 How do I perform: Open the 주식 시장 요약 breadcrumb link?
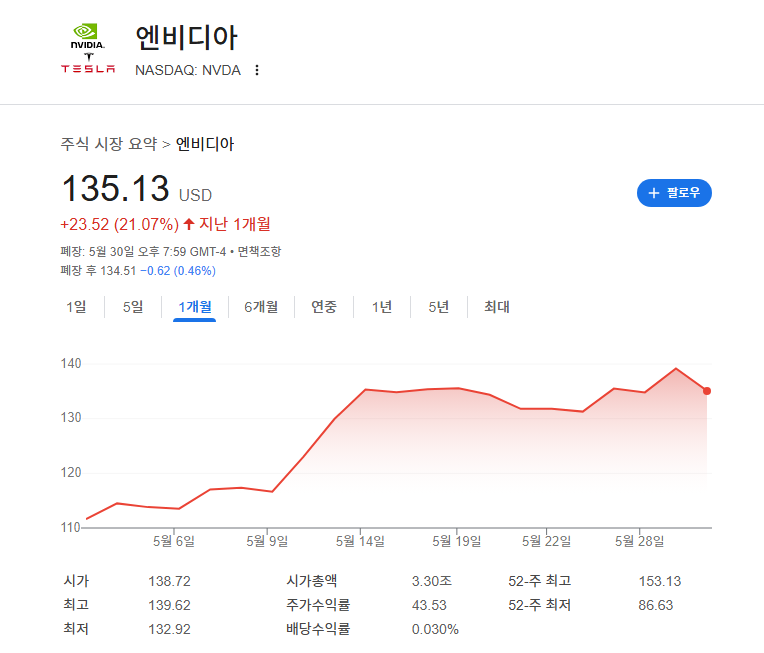[109, 144]
